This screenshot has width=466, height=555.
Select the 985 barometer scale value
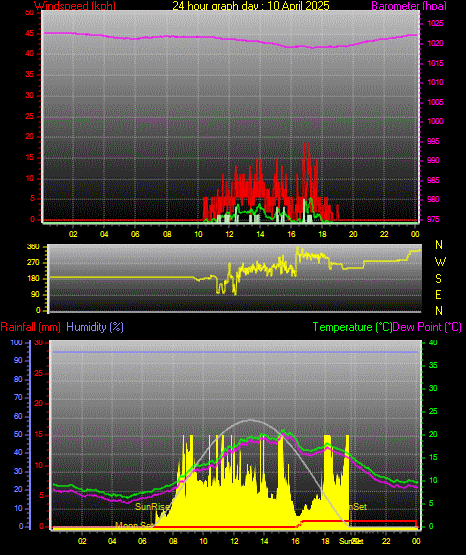click(x=433, y=180)
